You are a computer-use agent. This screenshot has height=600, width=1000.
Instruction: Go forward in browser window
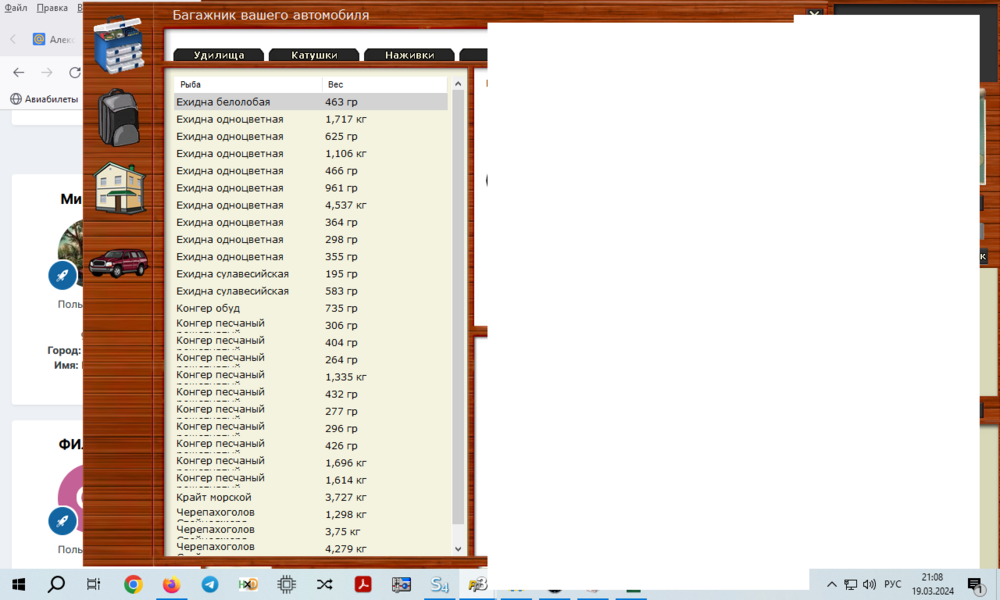(47, 73)
